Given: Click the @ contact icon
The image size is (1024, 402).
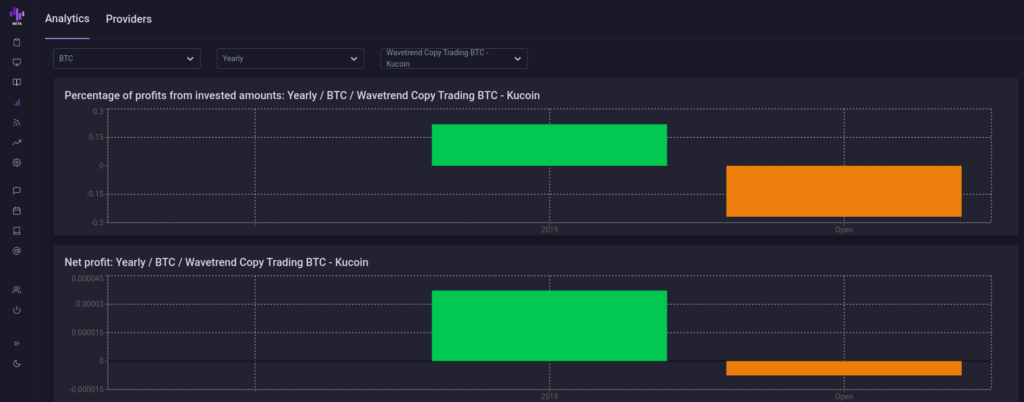Looking at the screenshot, I should coord(16,250).
